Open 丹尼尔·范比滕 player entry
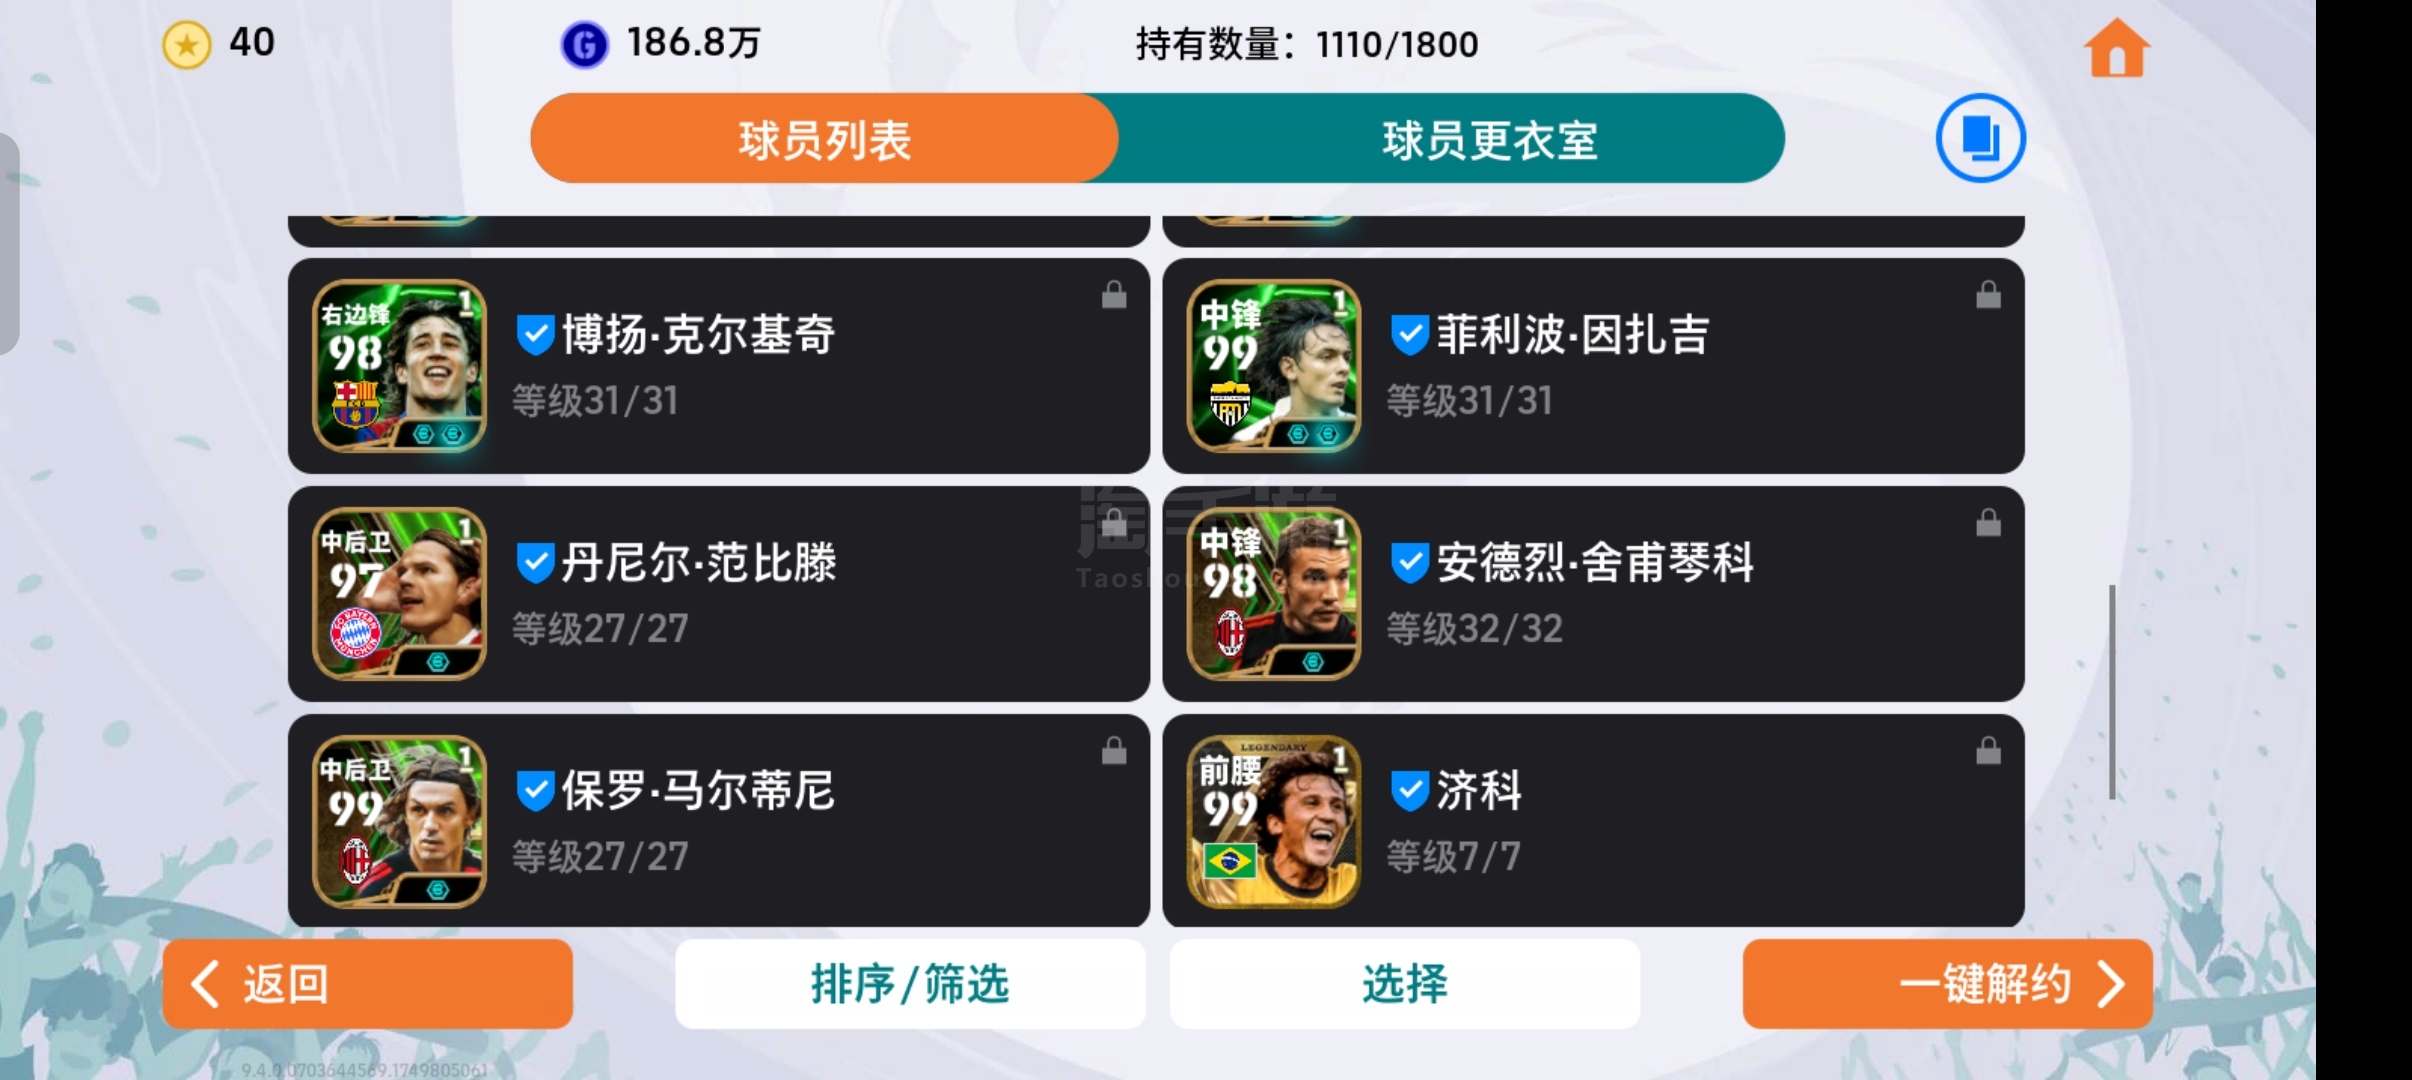The width and height of the screenshot is (2412, 1080). coord(718,594)
